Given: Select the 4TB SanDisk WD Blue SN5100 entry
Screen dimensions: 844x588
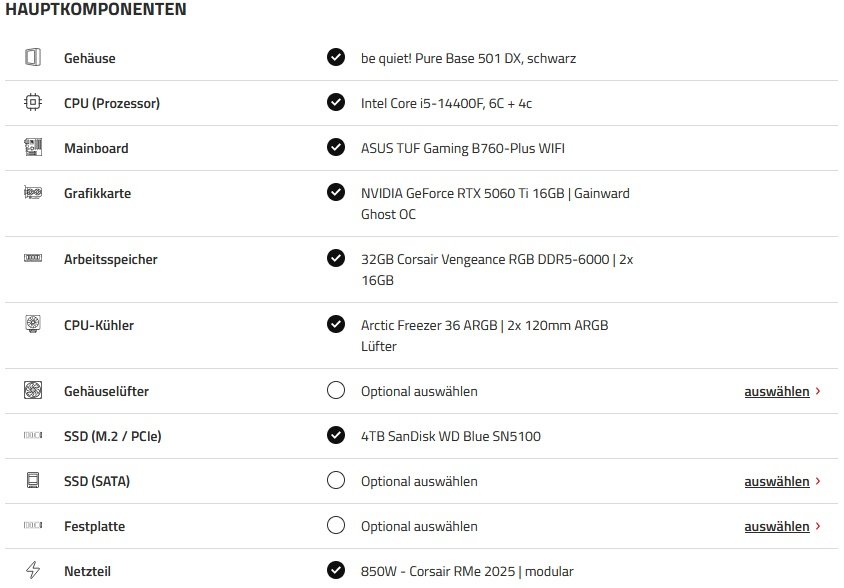Looking at the screenshot, I should (x=451, y=436).
